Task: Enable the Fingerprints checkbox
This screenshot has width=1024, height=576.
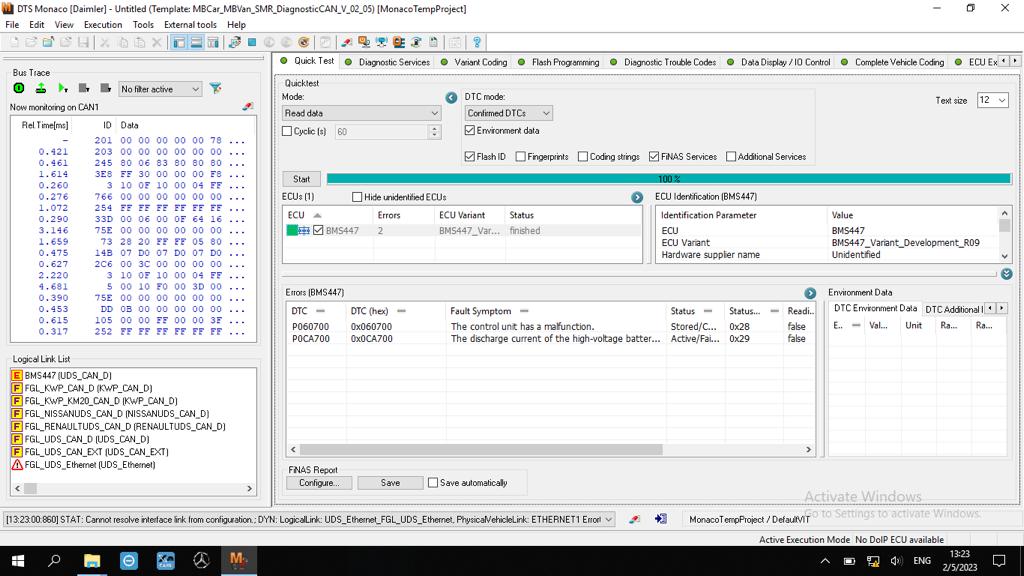Action: click(520, 157)
